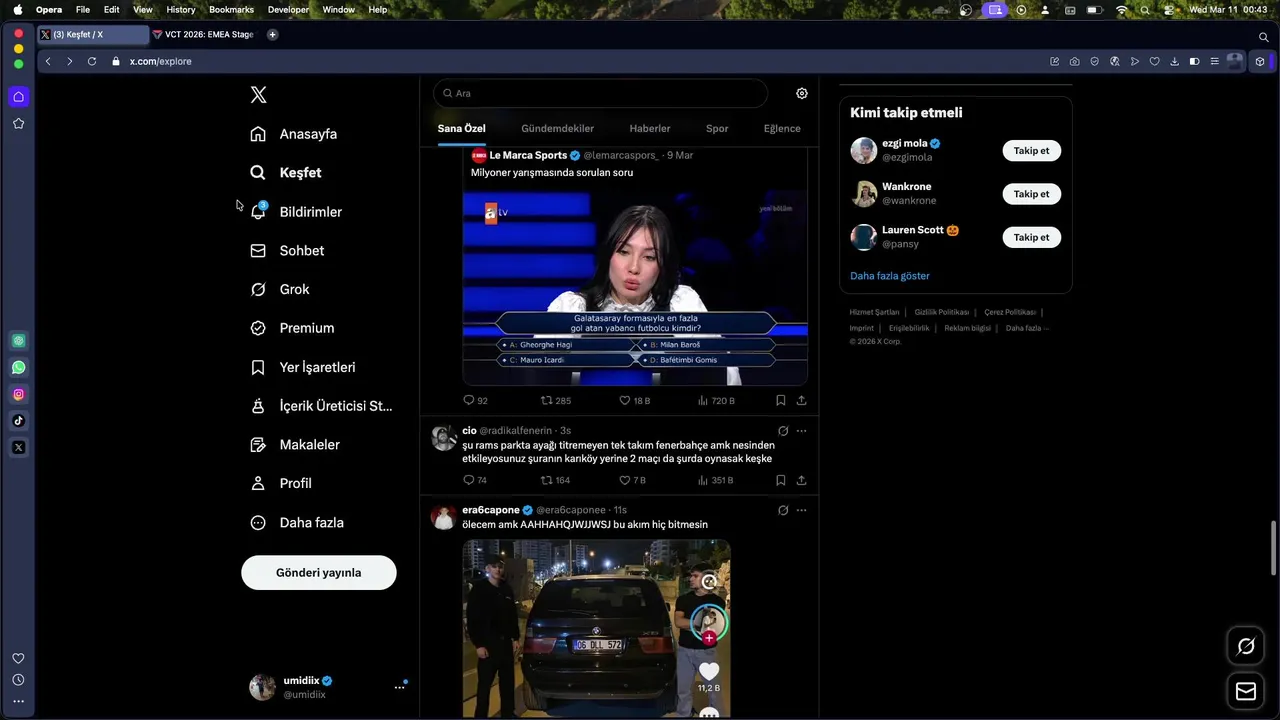Repost cio post

coord(555,480)
